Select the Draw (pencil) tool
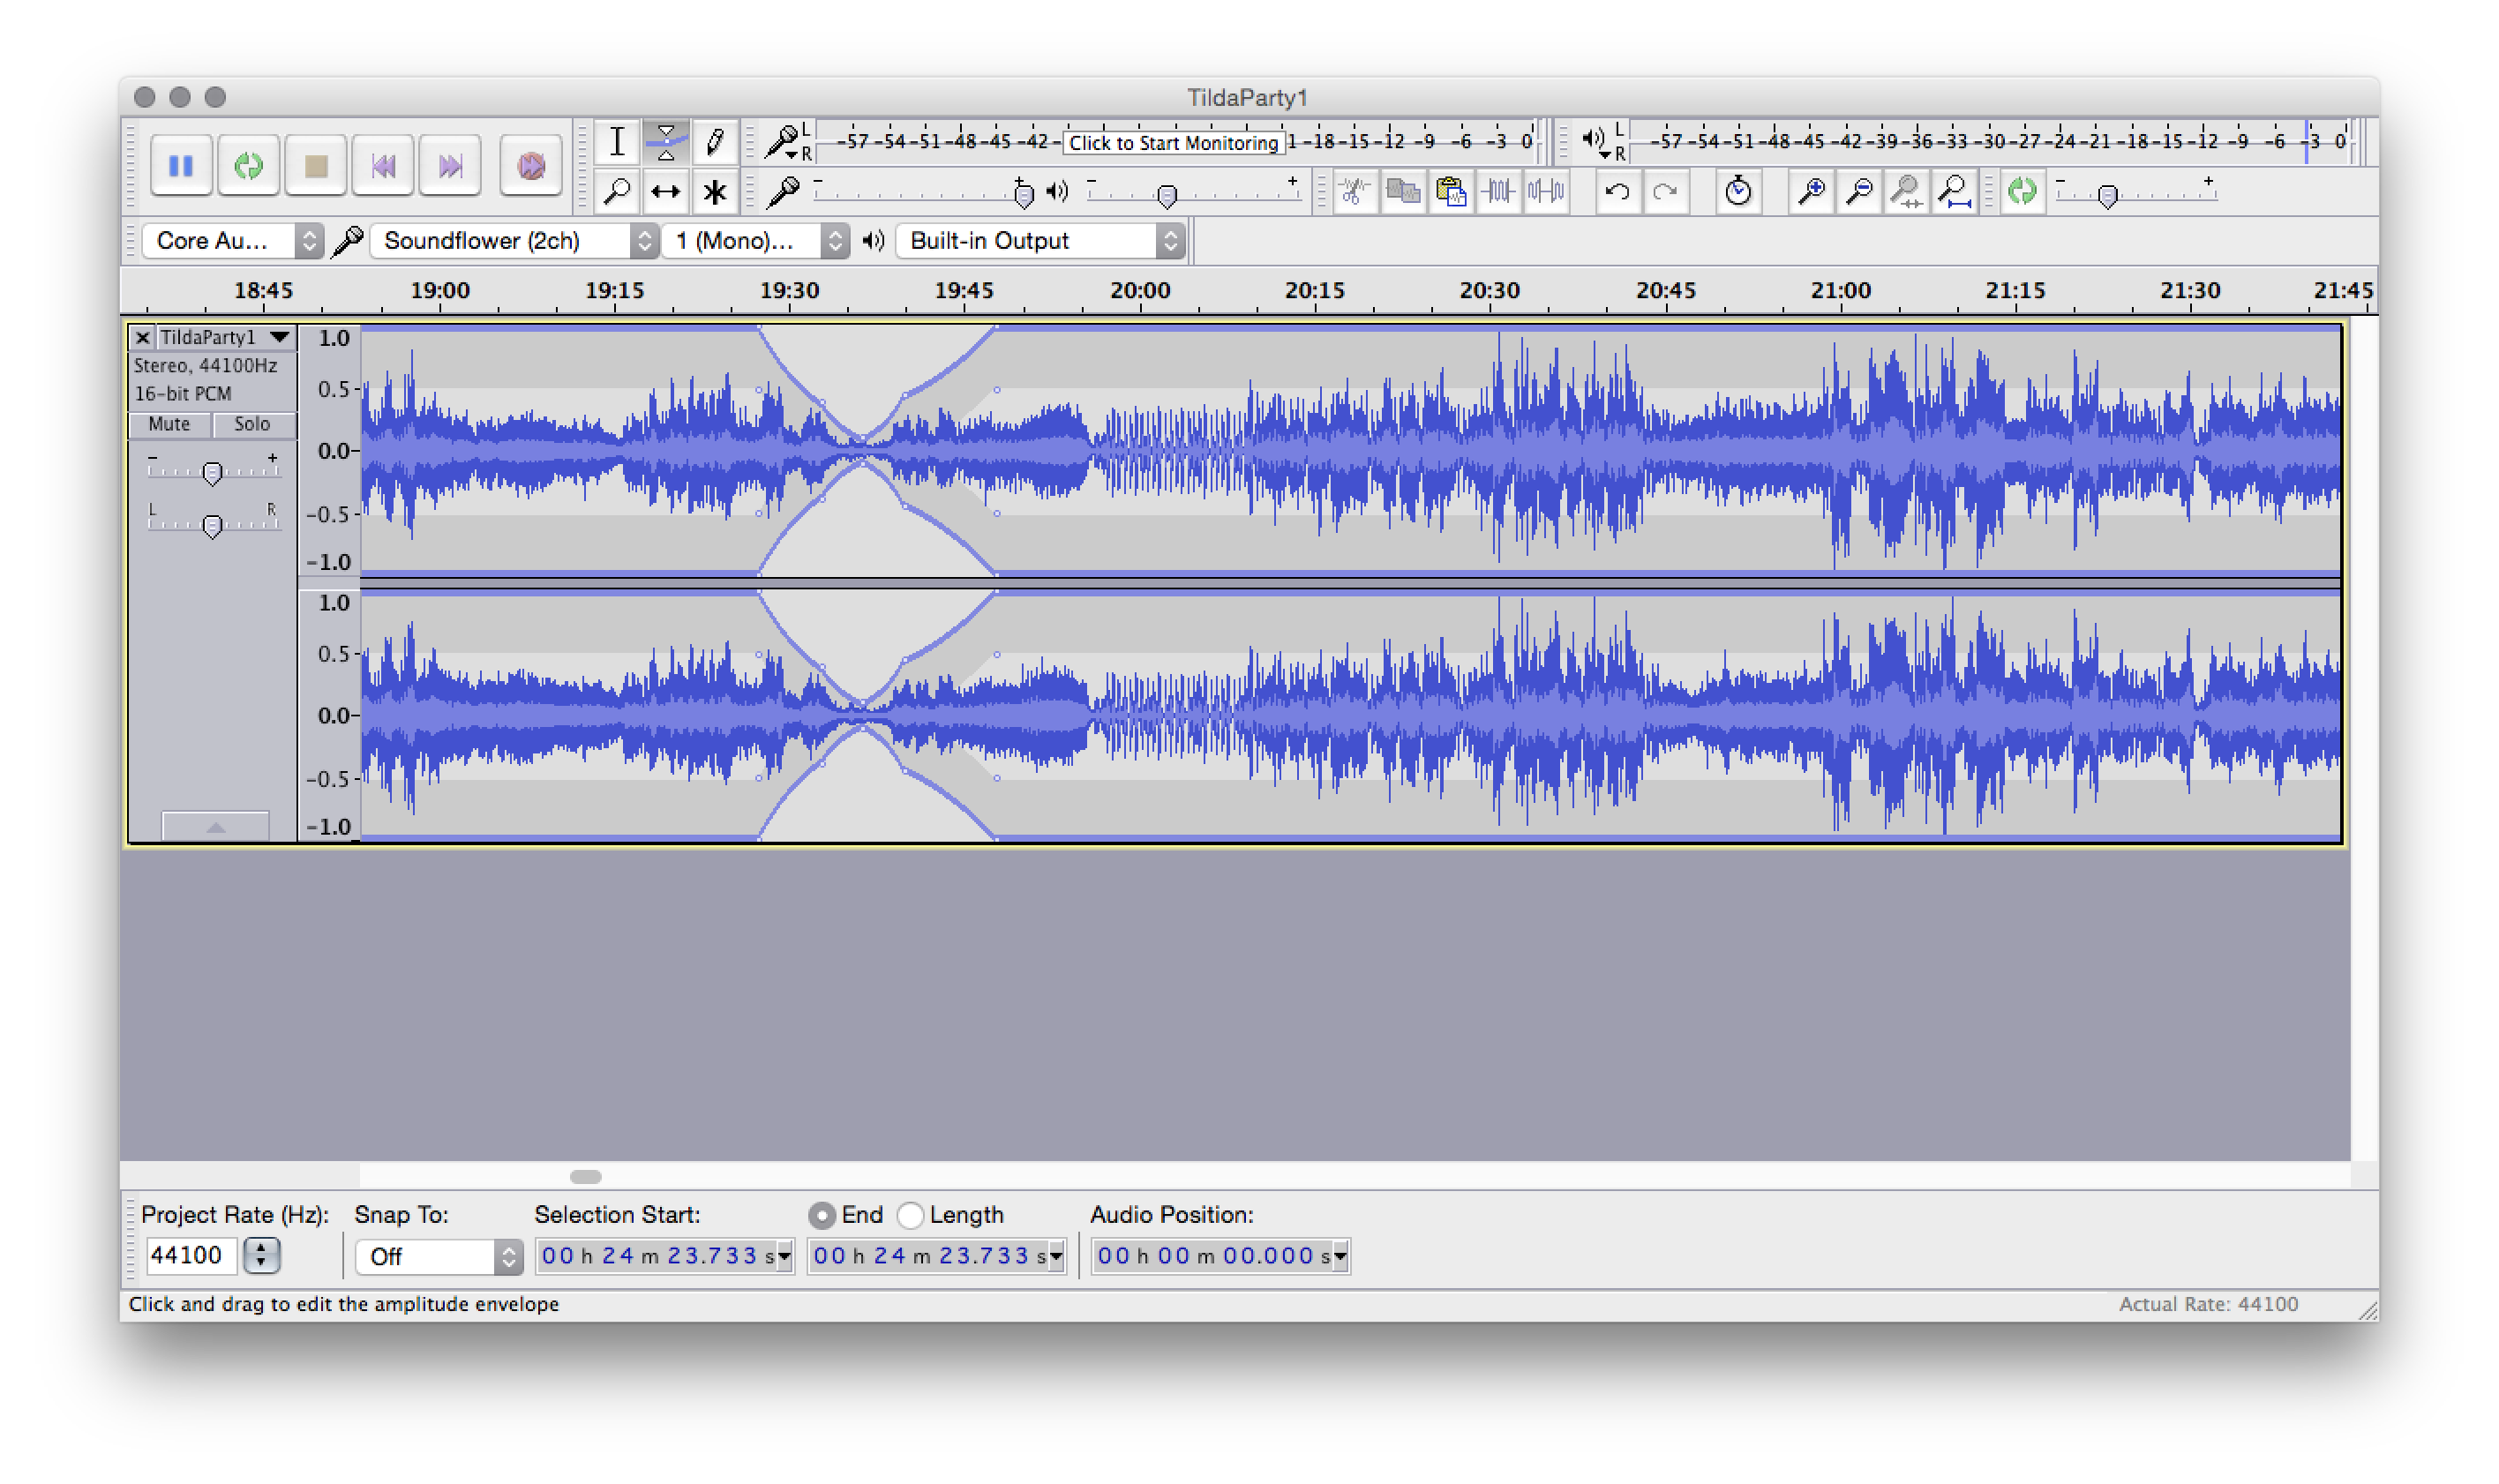Image resolution: width=2499 pixels, height=1484 pixels. click(714, 141)
